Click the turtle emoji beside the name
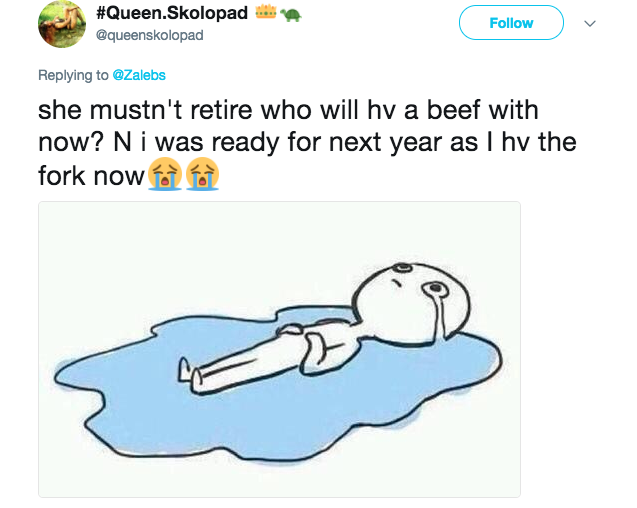The height and width of the screenshot is (508, 637). pos(290,15)
